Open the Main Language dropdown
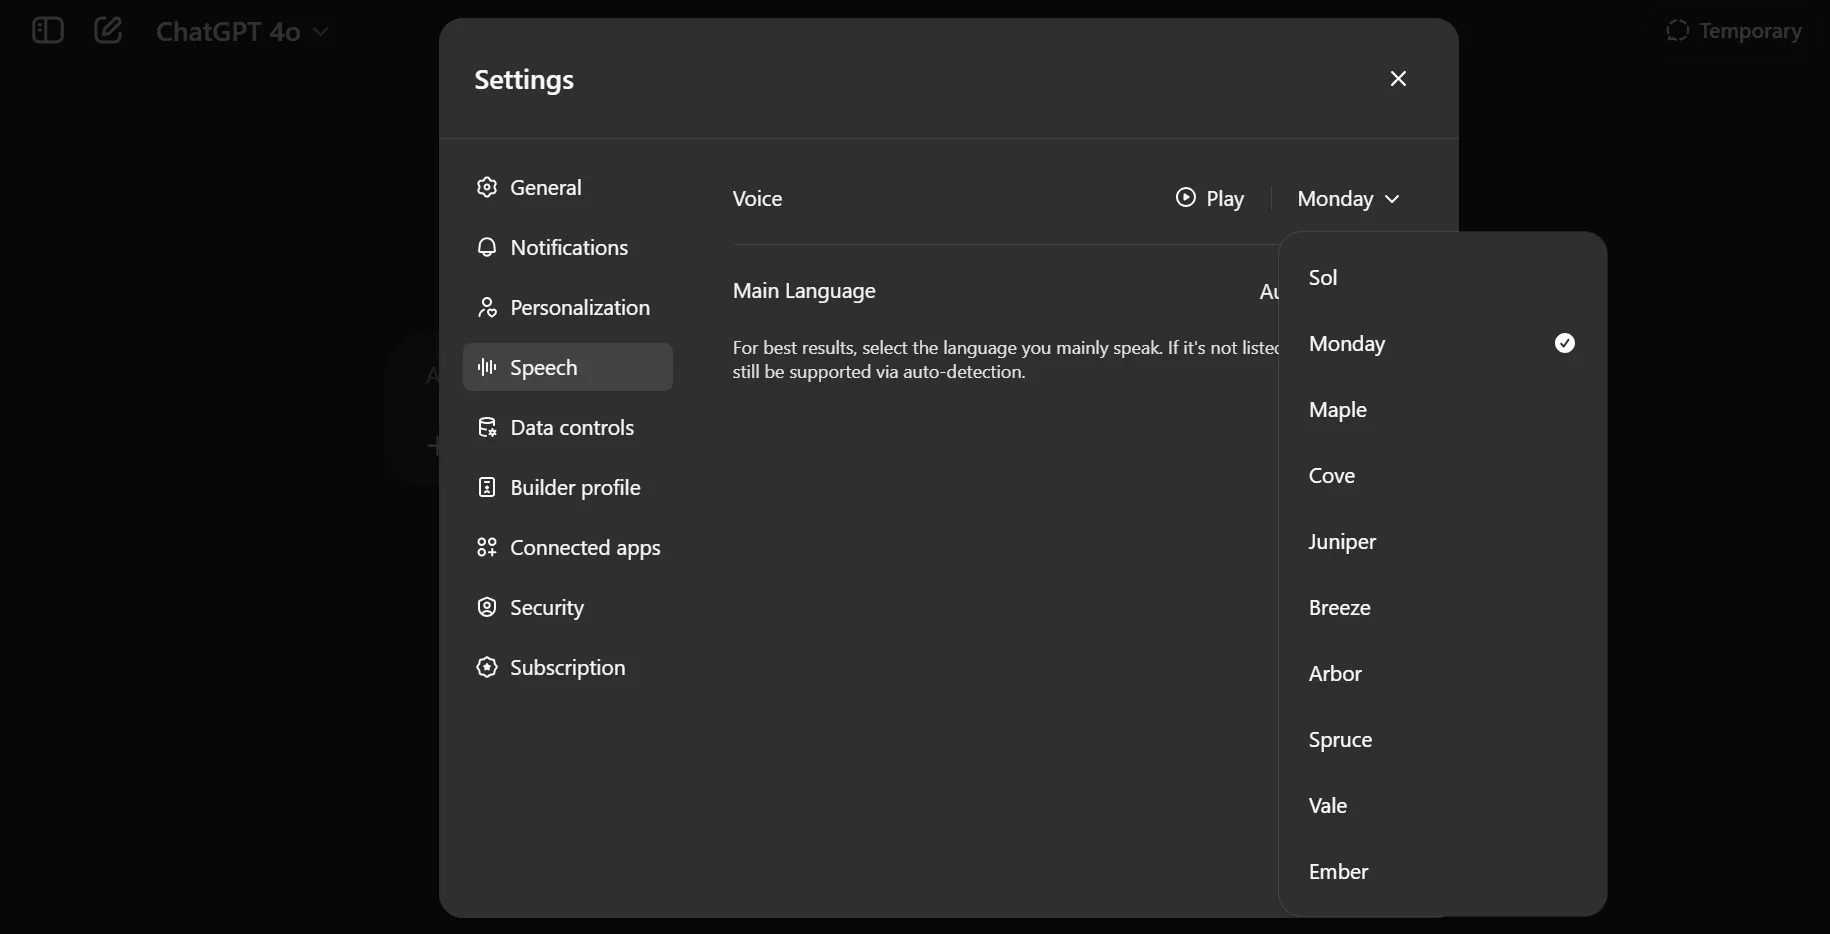1830x934 pixels. (x=1275, y=291)
